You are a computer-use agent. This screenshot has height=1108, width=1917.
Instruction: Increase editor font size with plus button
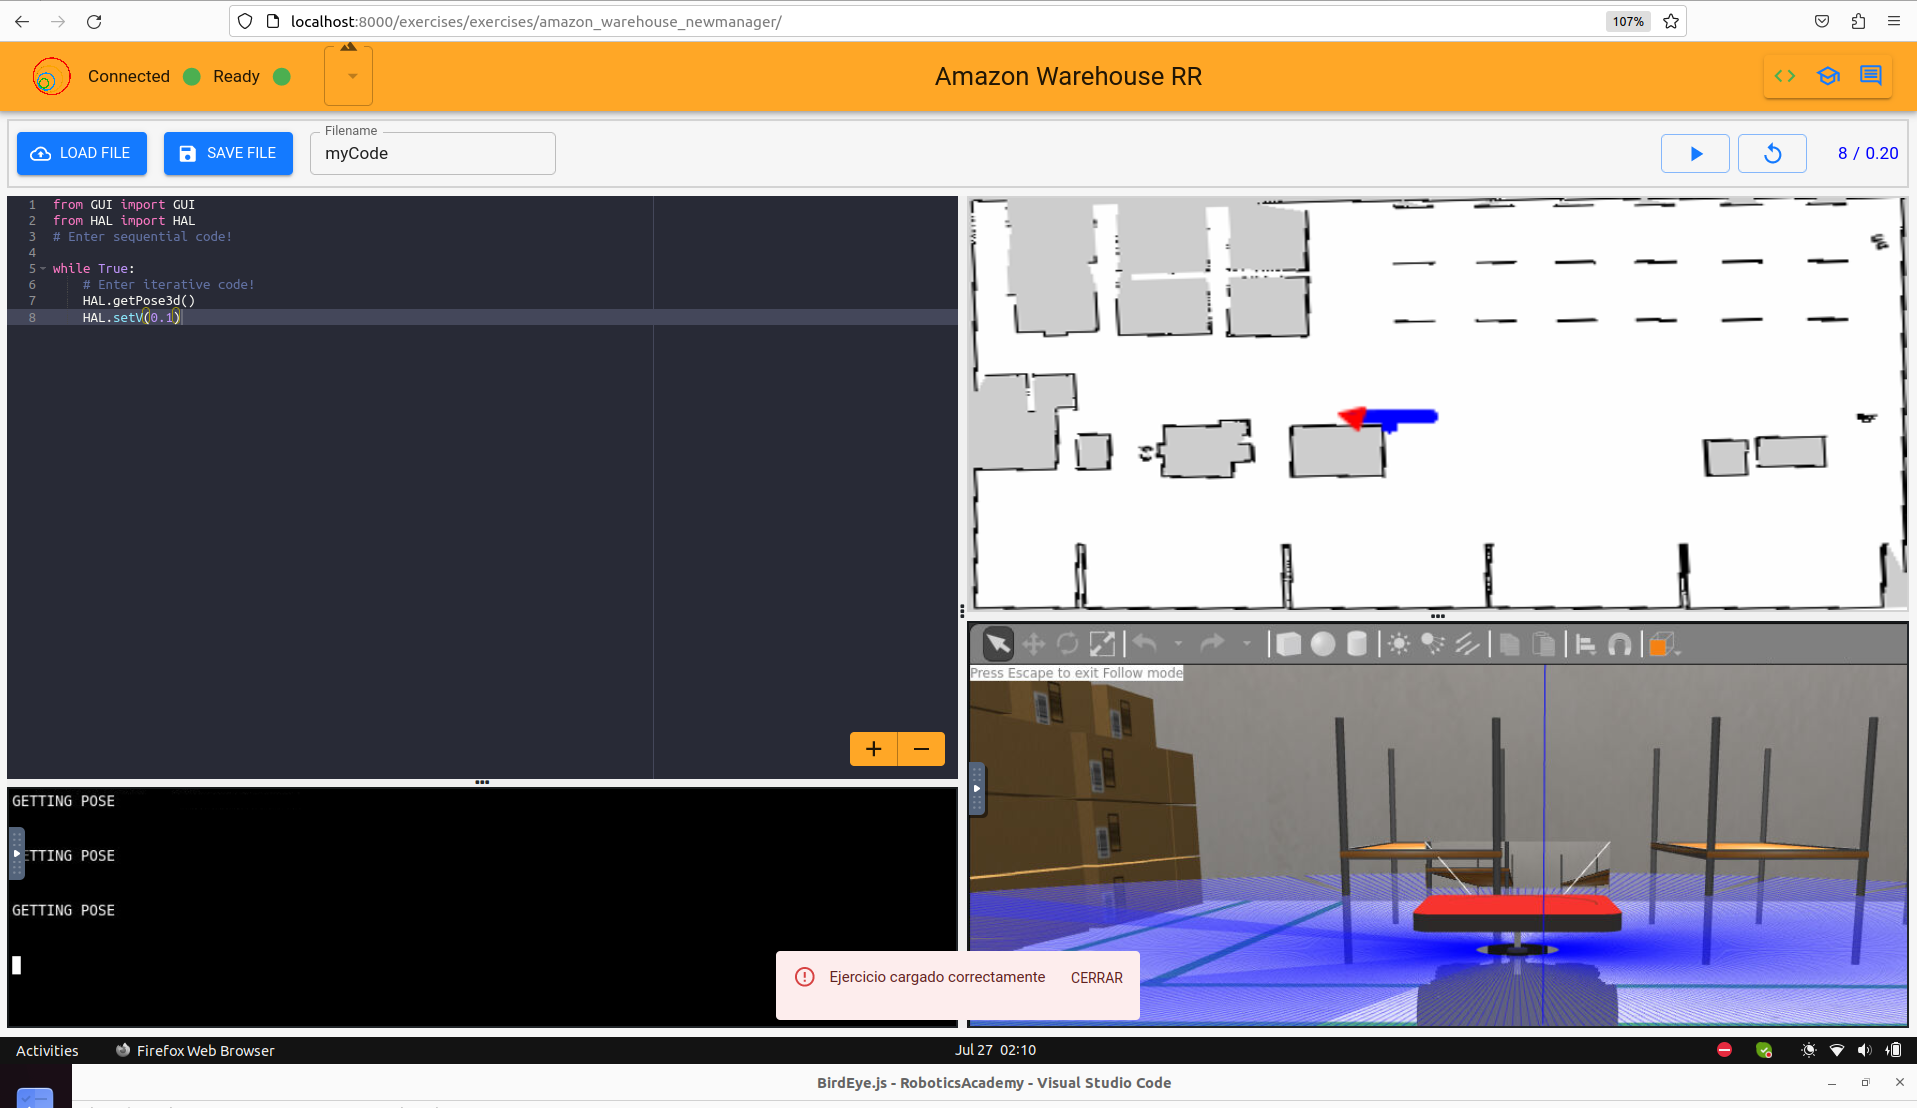pyautogui.click(x=873, y=749)
